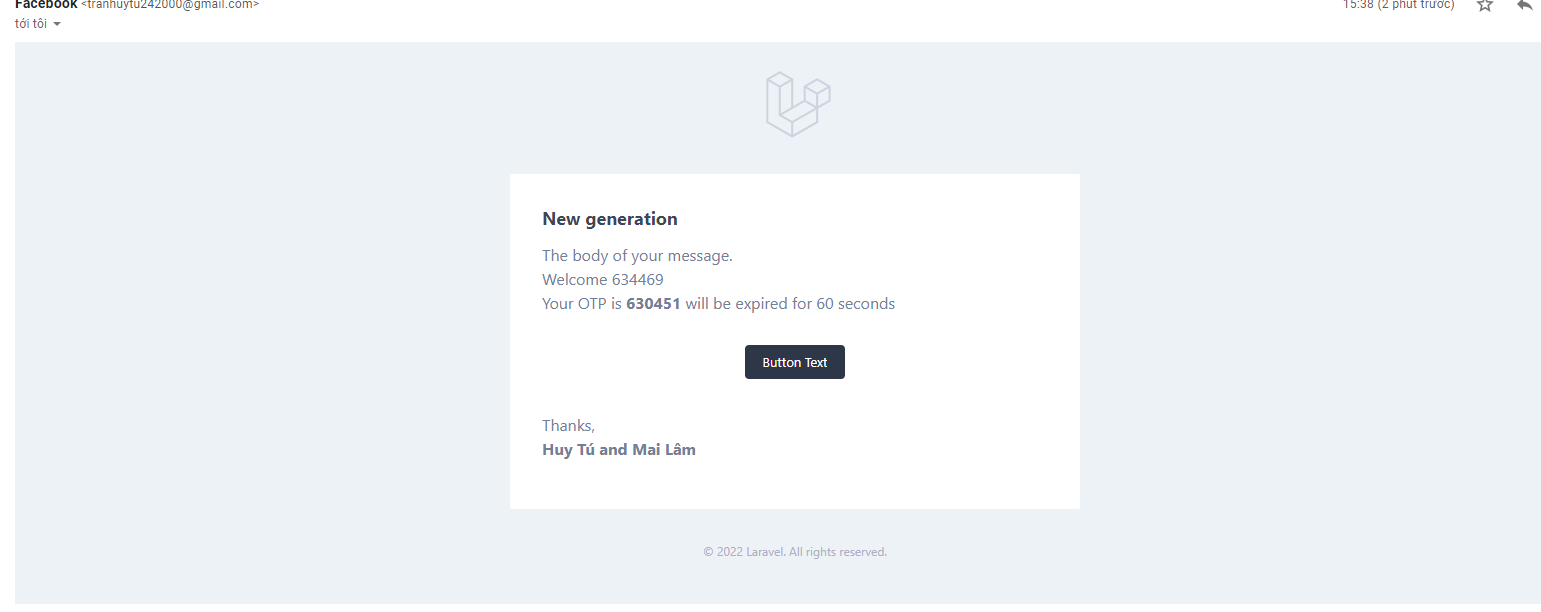1541x612 pixels.
Task: Click the sender's gmail address
Action: 170,4
